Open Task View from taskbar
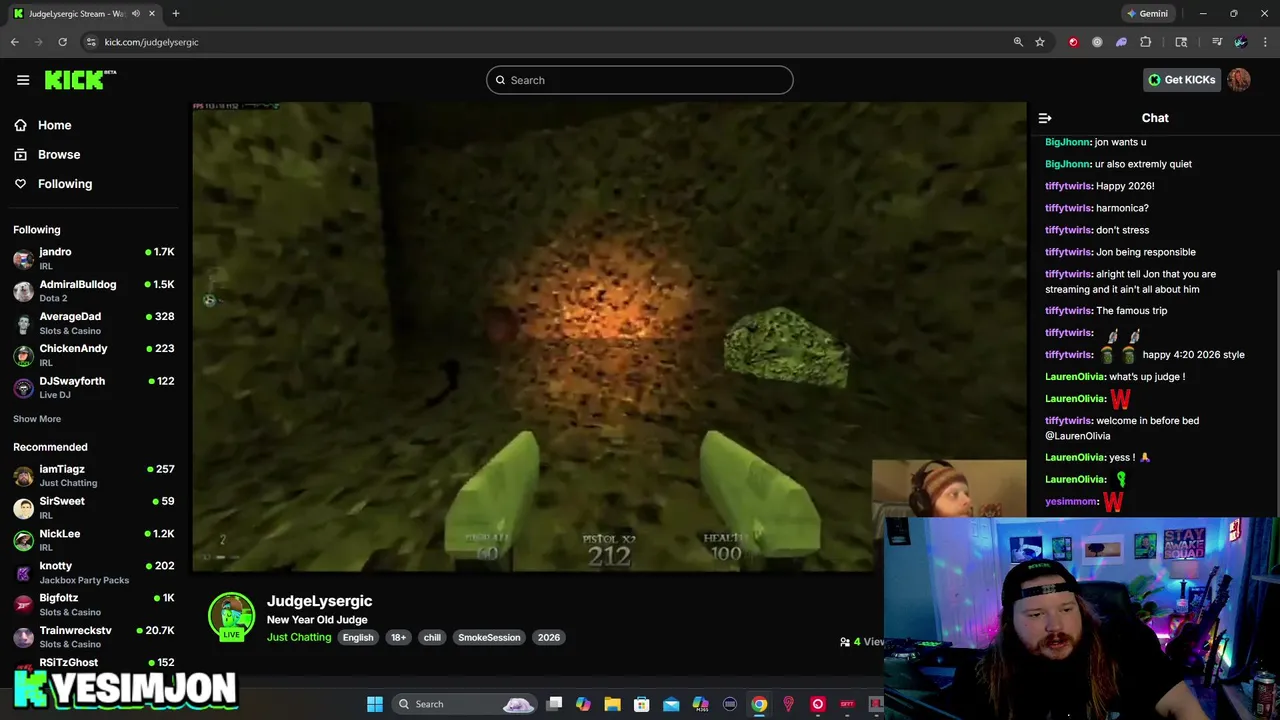 (x=554, y=704)
